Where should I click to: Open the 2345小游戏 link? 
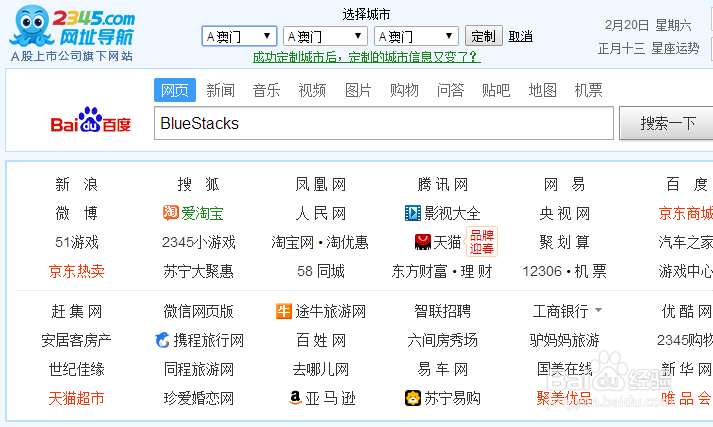coord(198,242)
